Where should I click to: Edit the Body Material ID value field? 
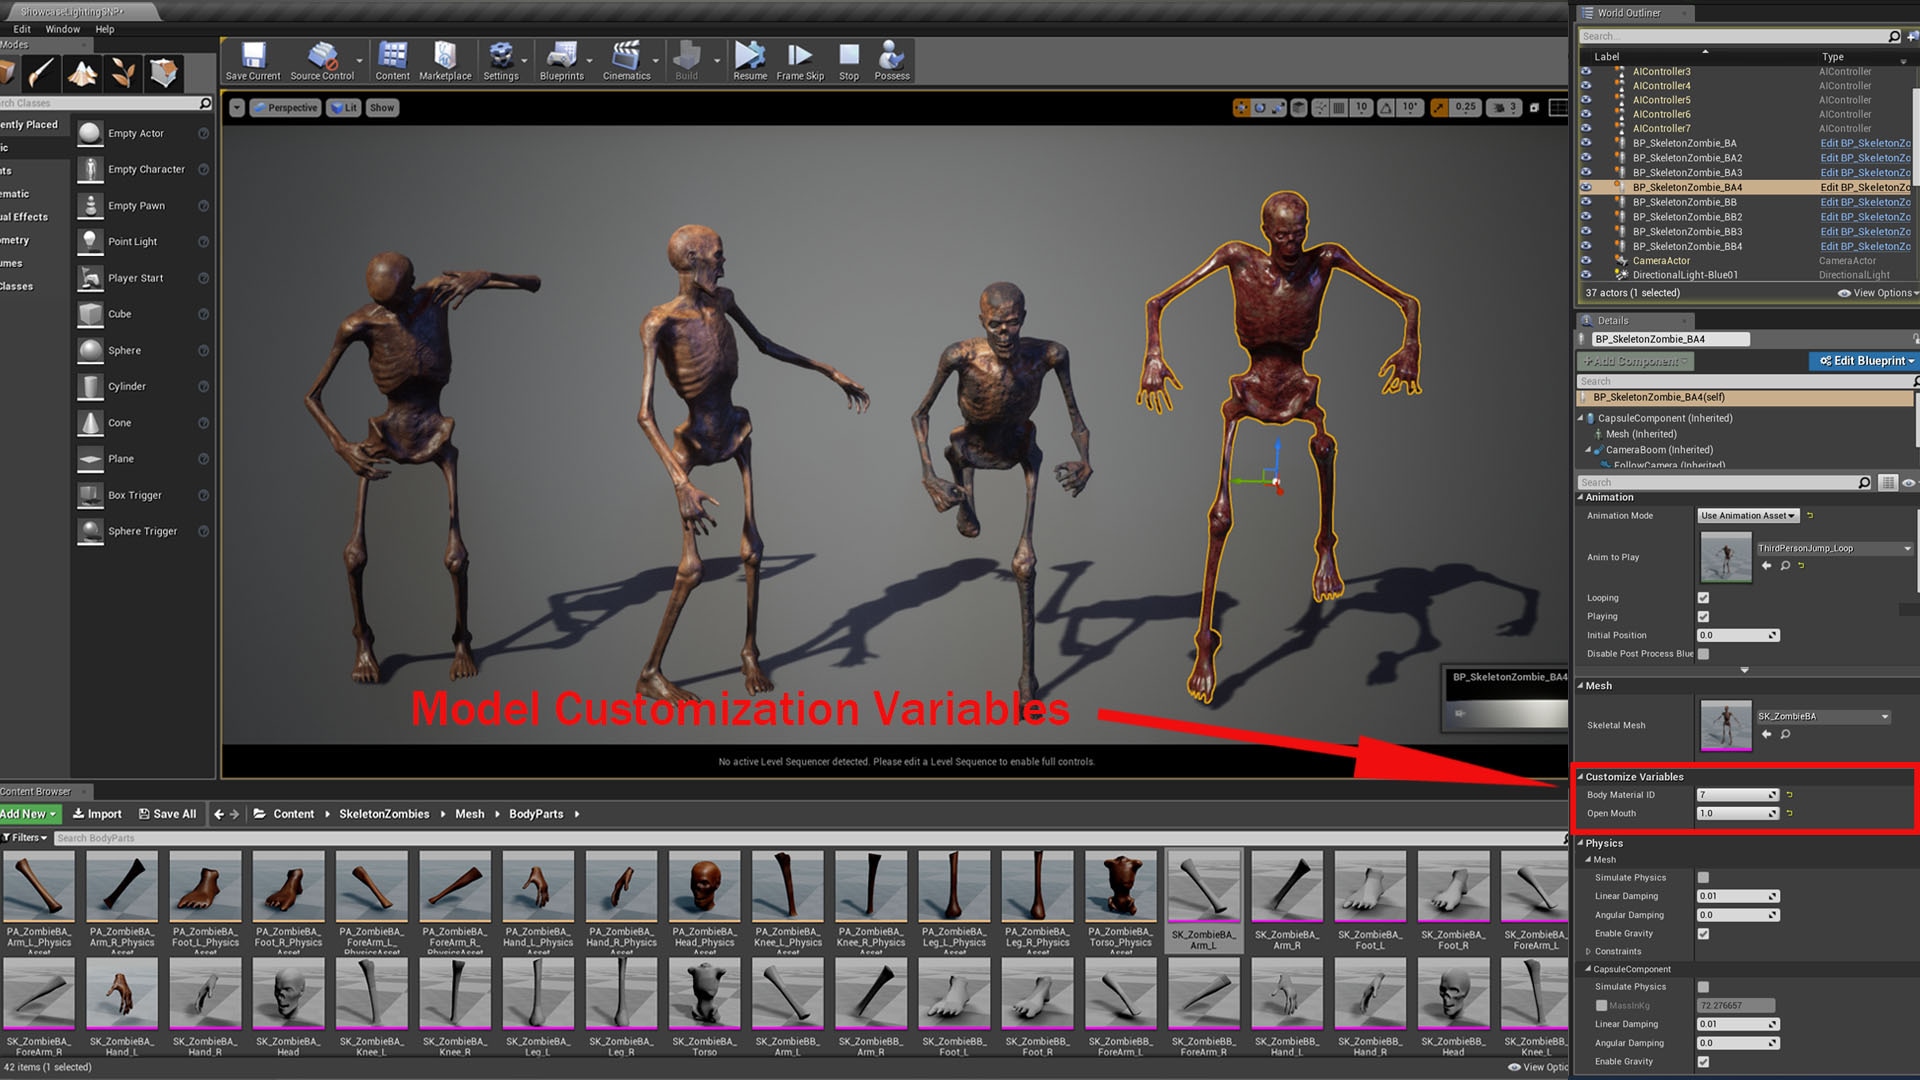point(1735,794)
